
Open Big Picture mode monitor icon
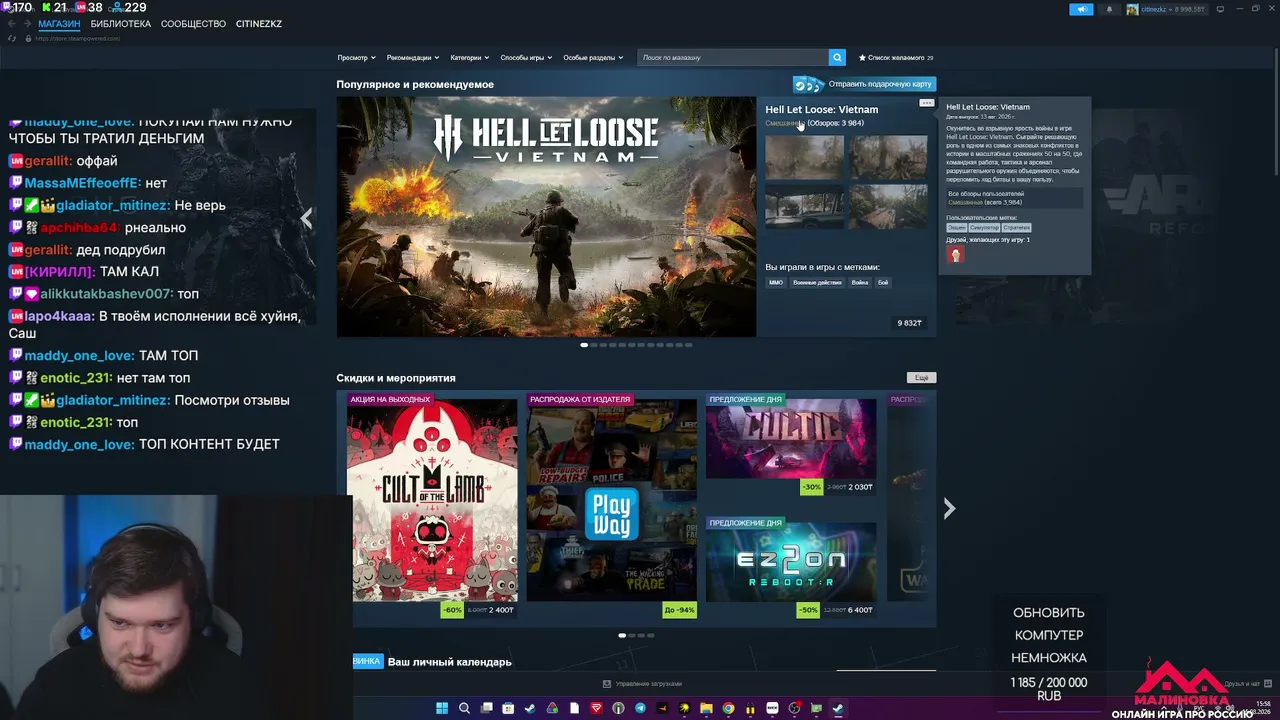pos(1219,9)
